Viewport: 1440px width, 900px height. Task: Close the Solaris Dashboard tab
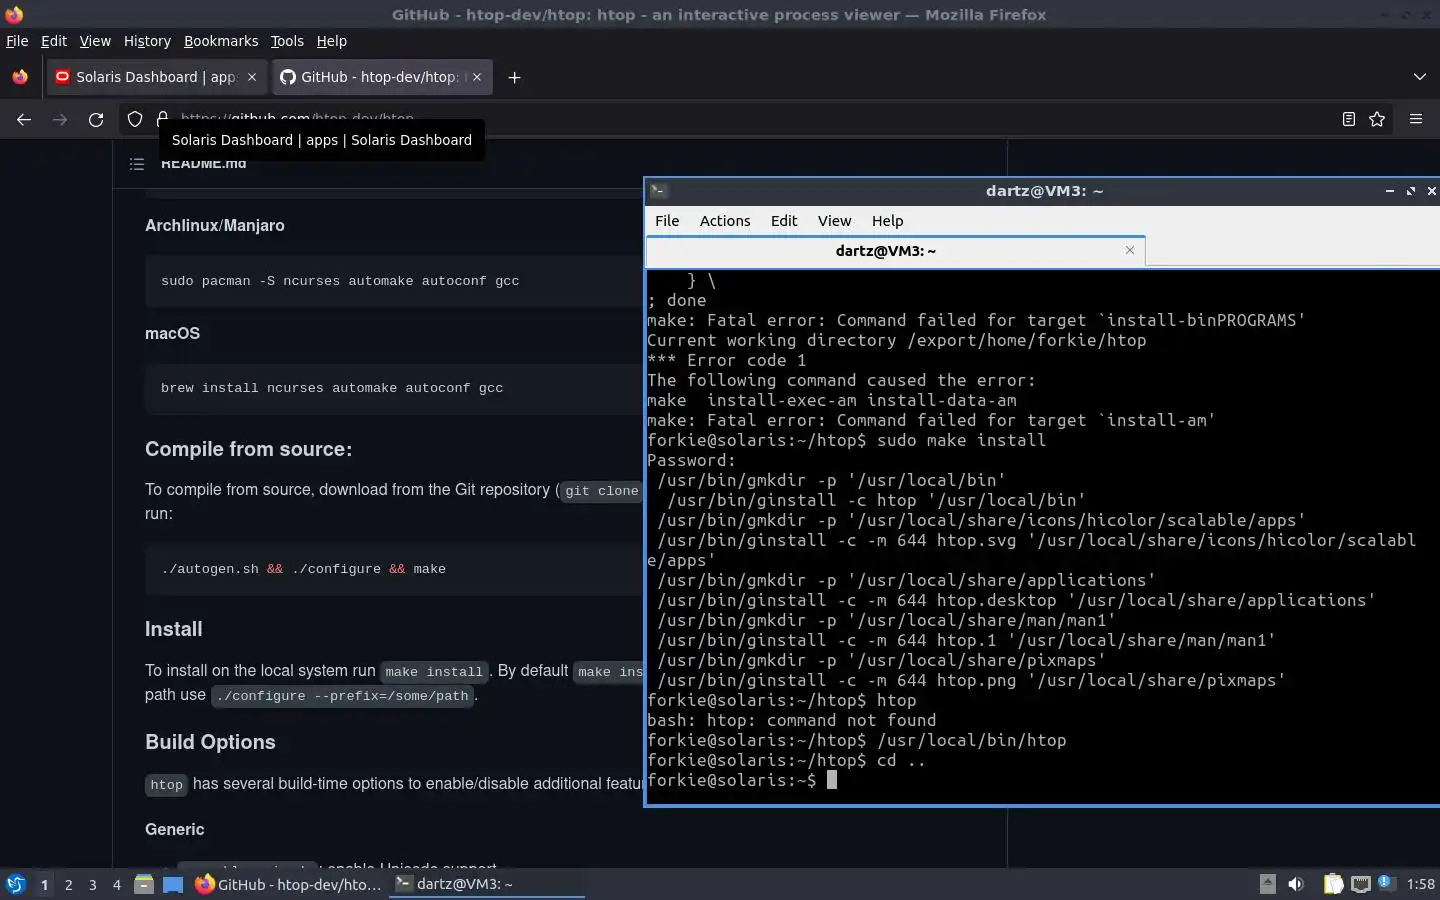click(x=252, y=77)
